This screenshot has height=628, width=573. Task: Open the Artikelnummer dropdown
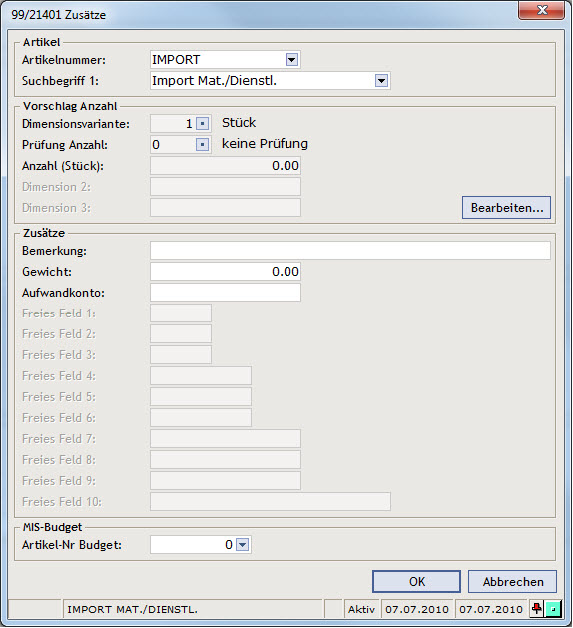click(x=292, y=60)
